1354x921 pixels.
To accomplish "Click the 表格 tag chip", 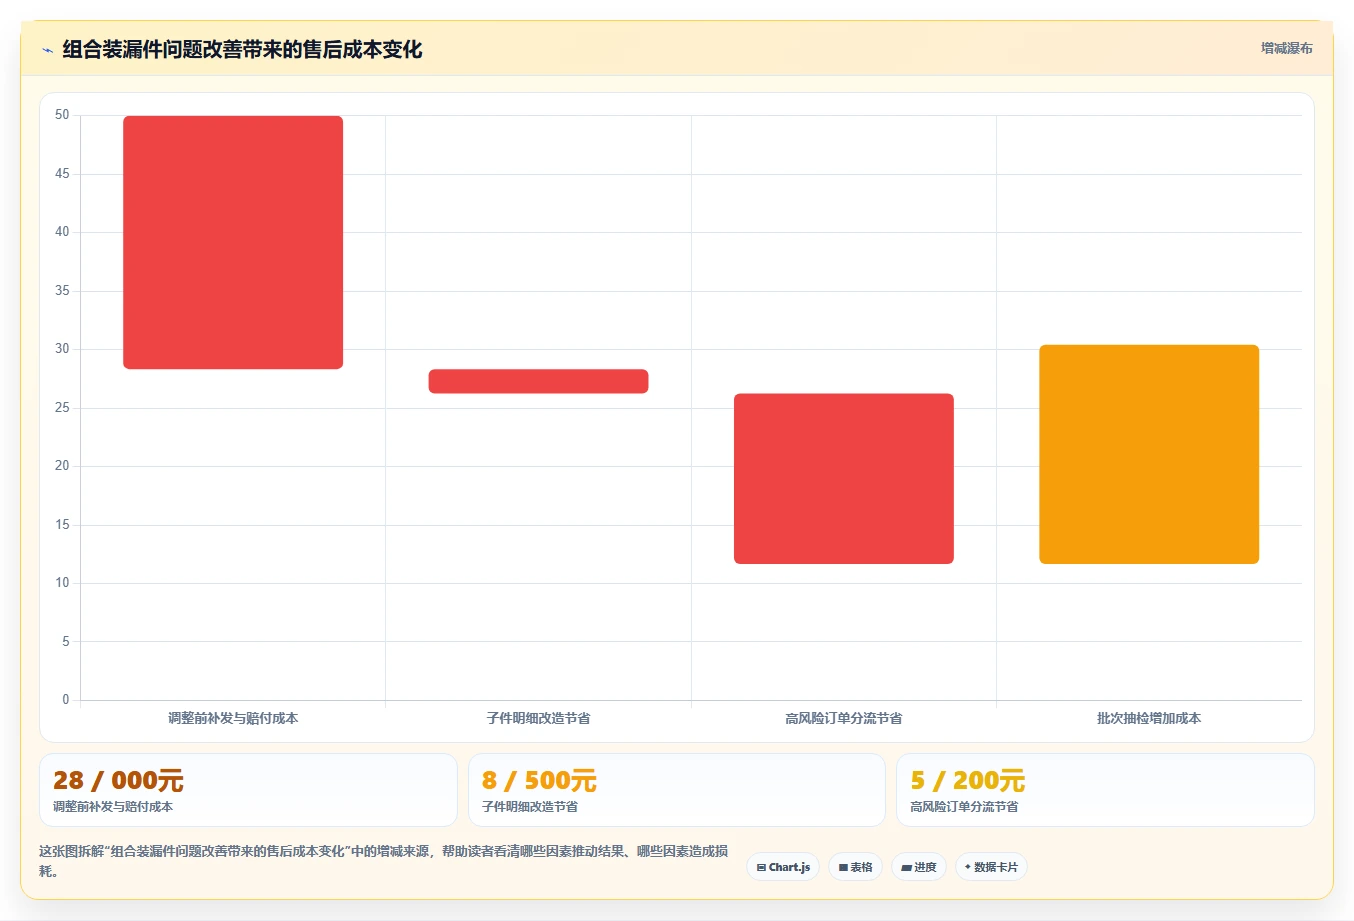I will (x=855, y=867).
